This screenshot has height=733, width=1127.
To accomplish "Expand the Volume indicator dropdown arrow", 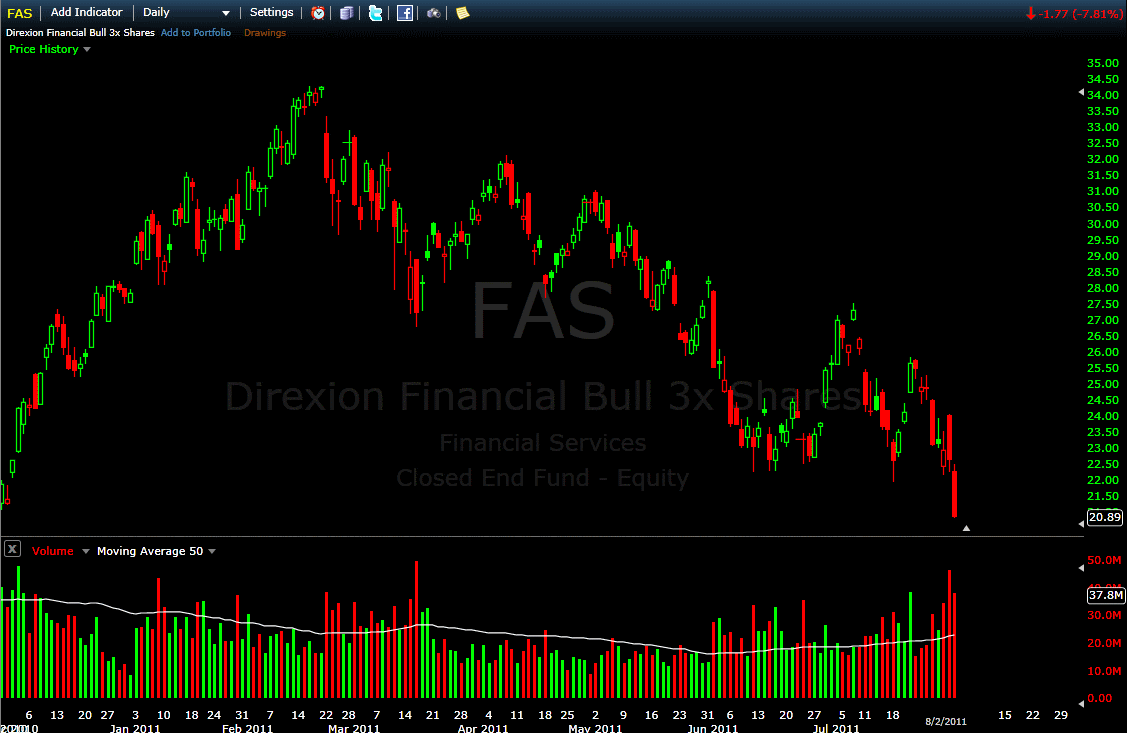I will coord(86,551).
